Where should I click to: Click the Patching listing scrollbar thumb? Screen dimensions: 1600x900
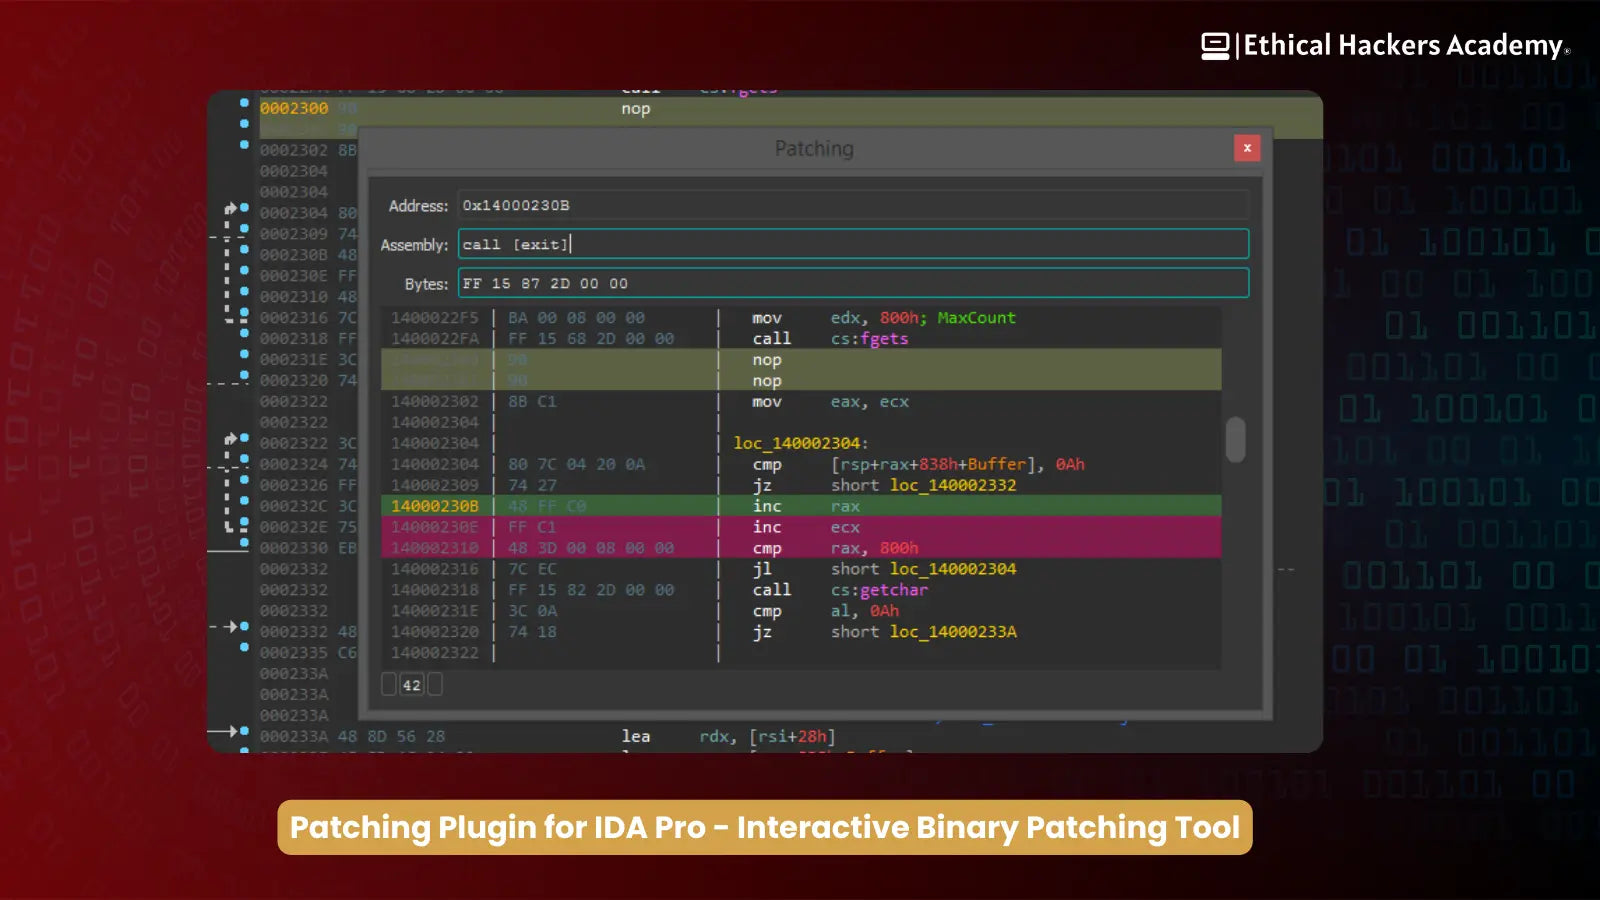1236,440
